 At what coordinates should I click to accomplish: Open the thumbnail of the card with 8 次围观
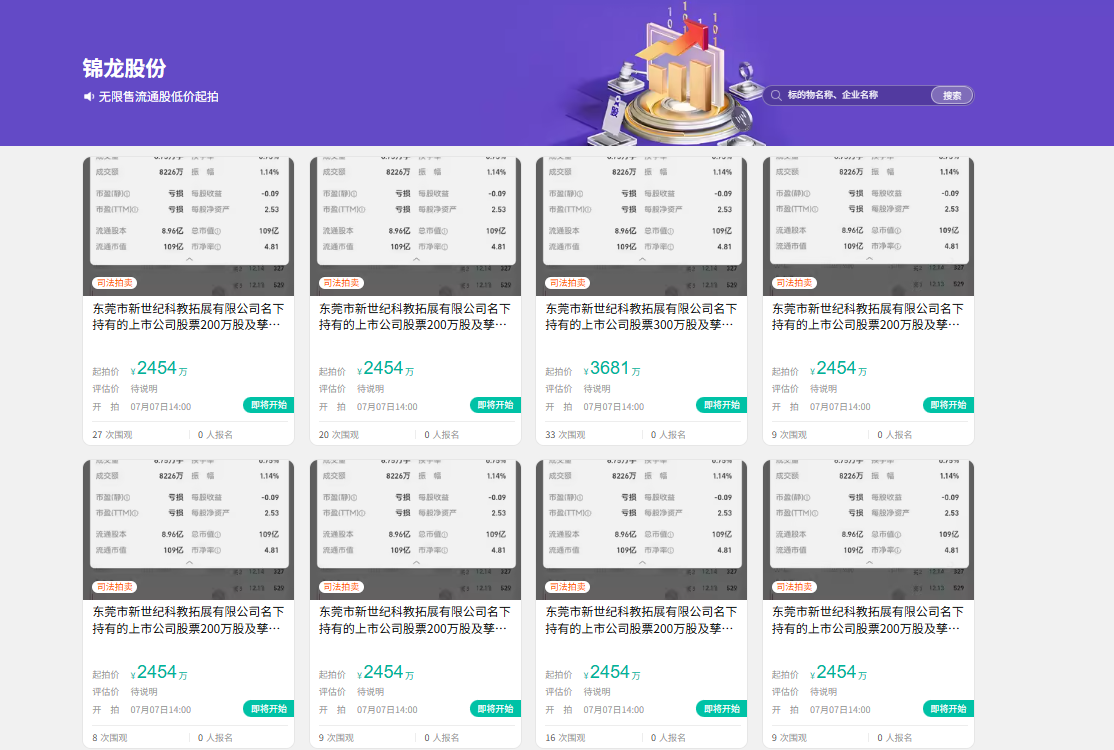pos(188,530)
